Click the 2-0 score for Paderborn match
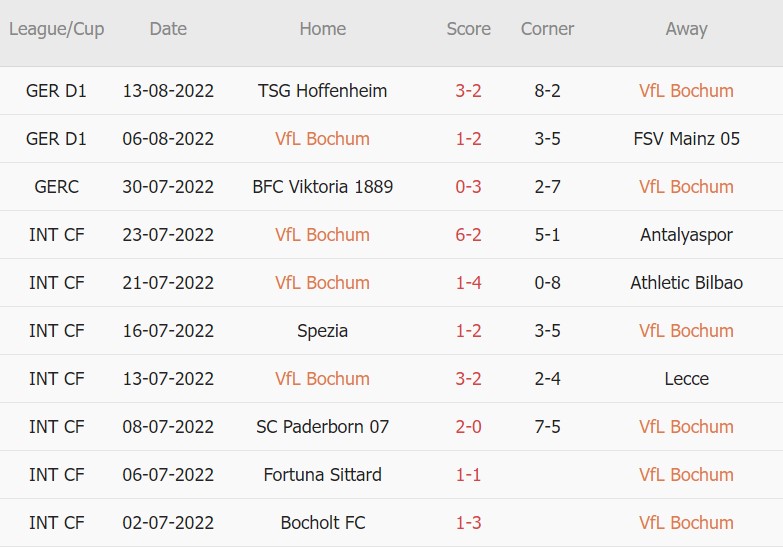 coord(468,427)
